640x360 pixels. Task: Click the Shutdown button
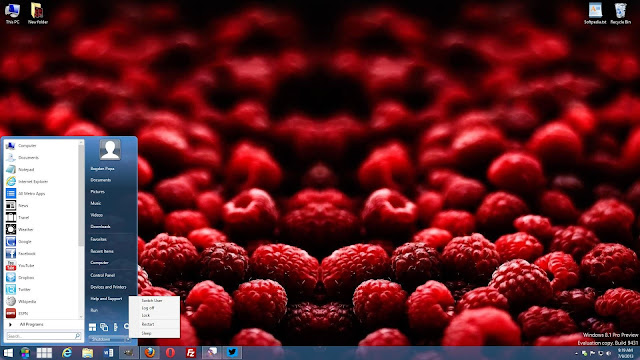tap(106, 339)
